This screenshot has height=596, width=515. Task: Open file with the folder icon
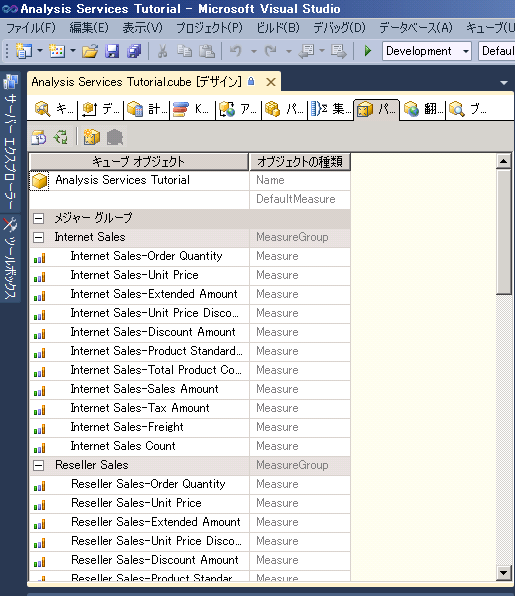pos(90,51)
